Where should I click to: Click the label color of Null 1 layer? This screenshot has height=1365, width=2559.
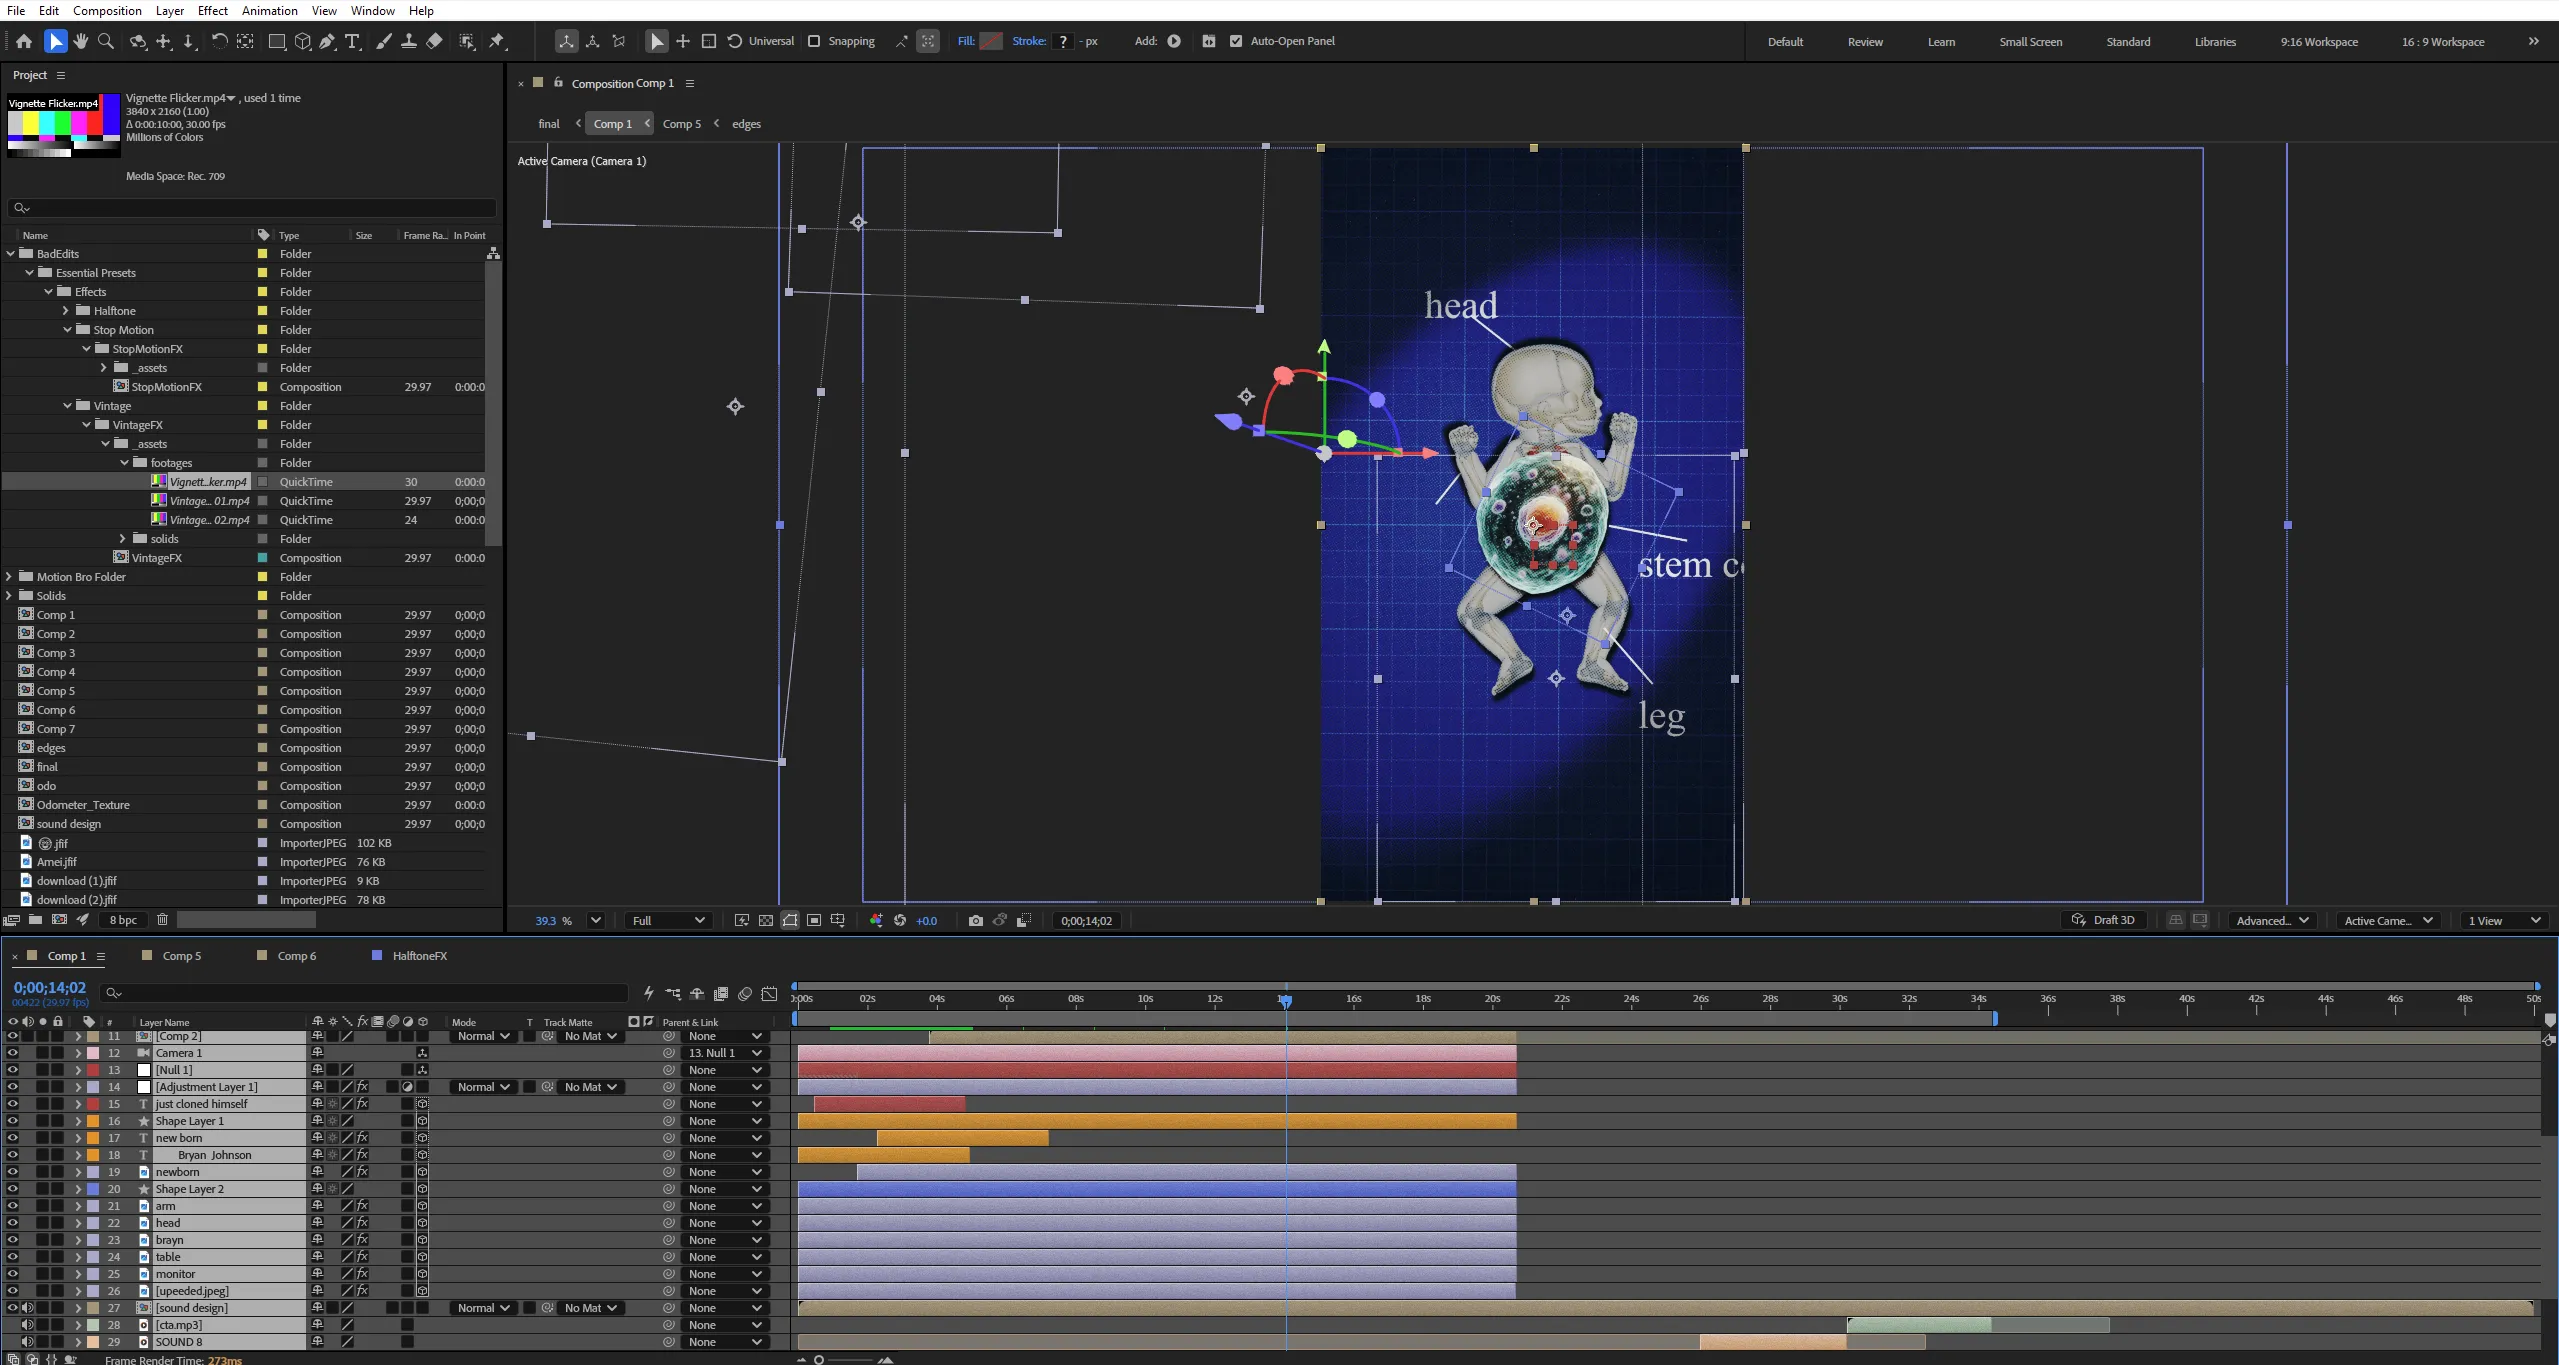click(93, 1070)
